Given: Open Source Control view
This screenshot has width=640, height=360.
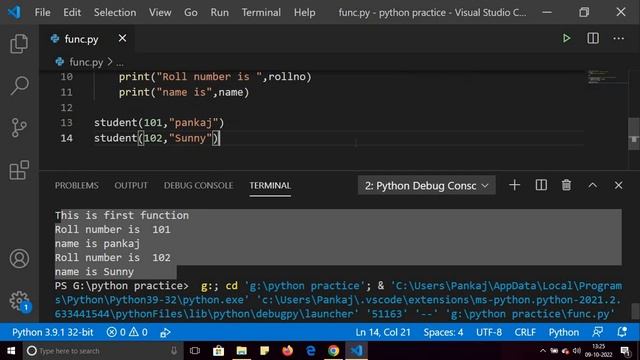Looking at the screenshot, I should (x=19, y=128).
